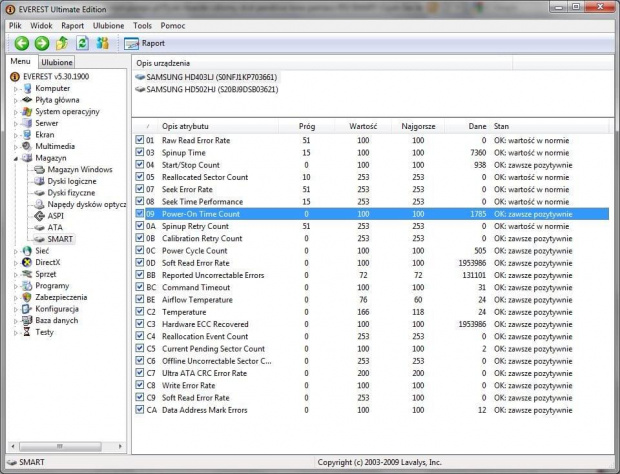
Task: Click the tree scrollbar right arrow
Action: (x=120, y=446)
